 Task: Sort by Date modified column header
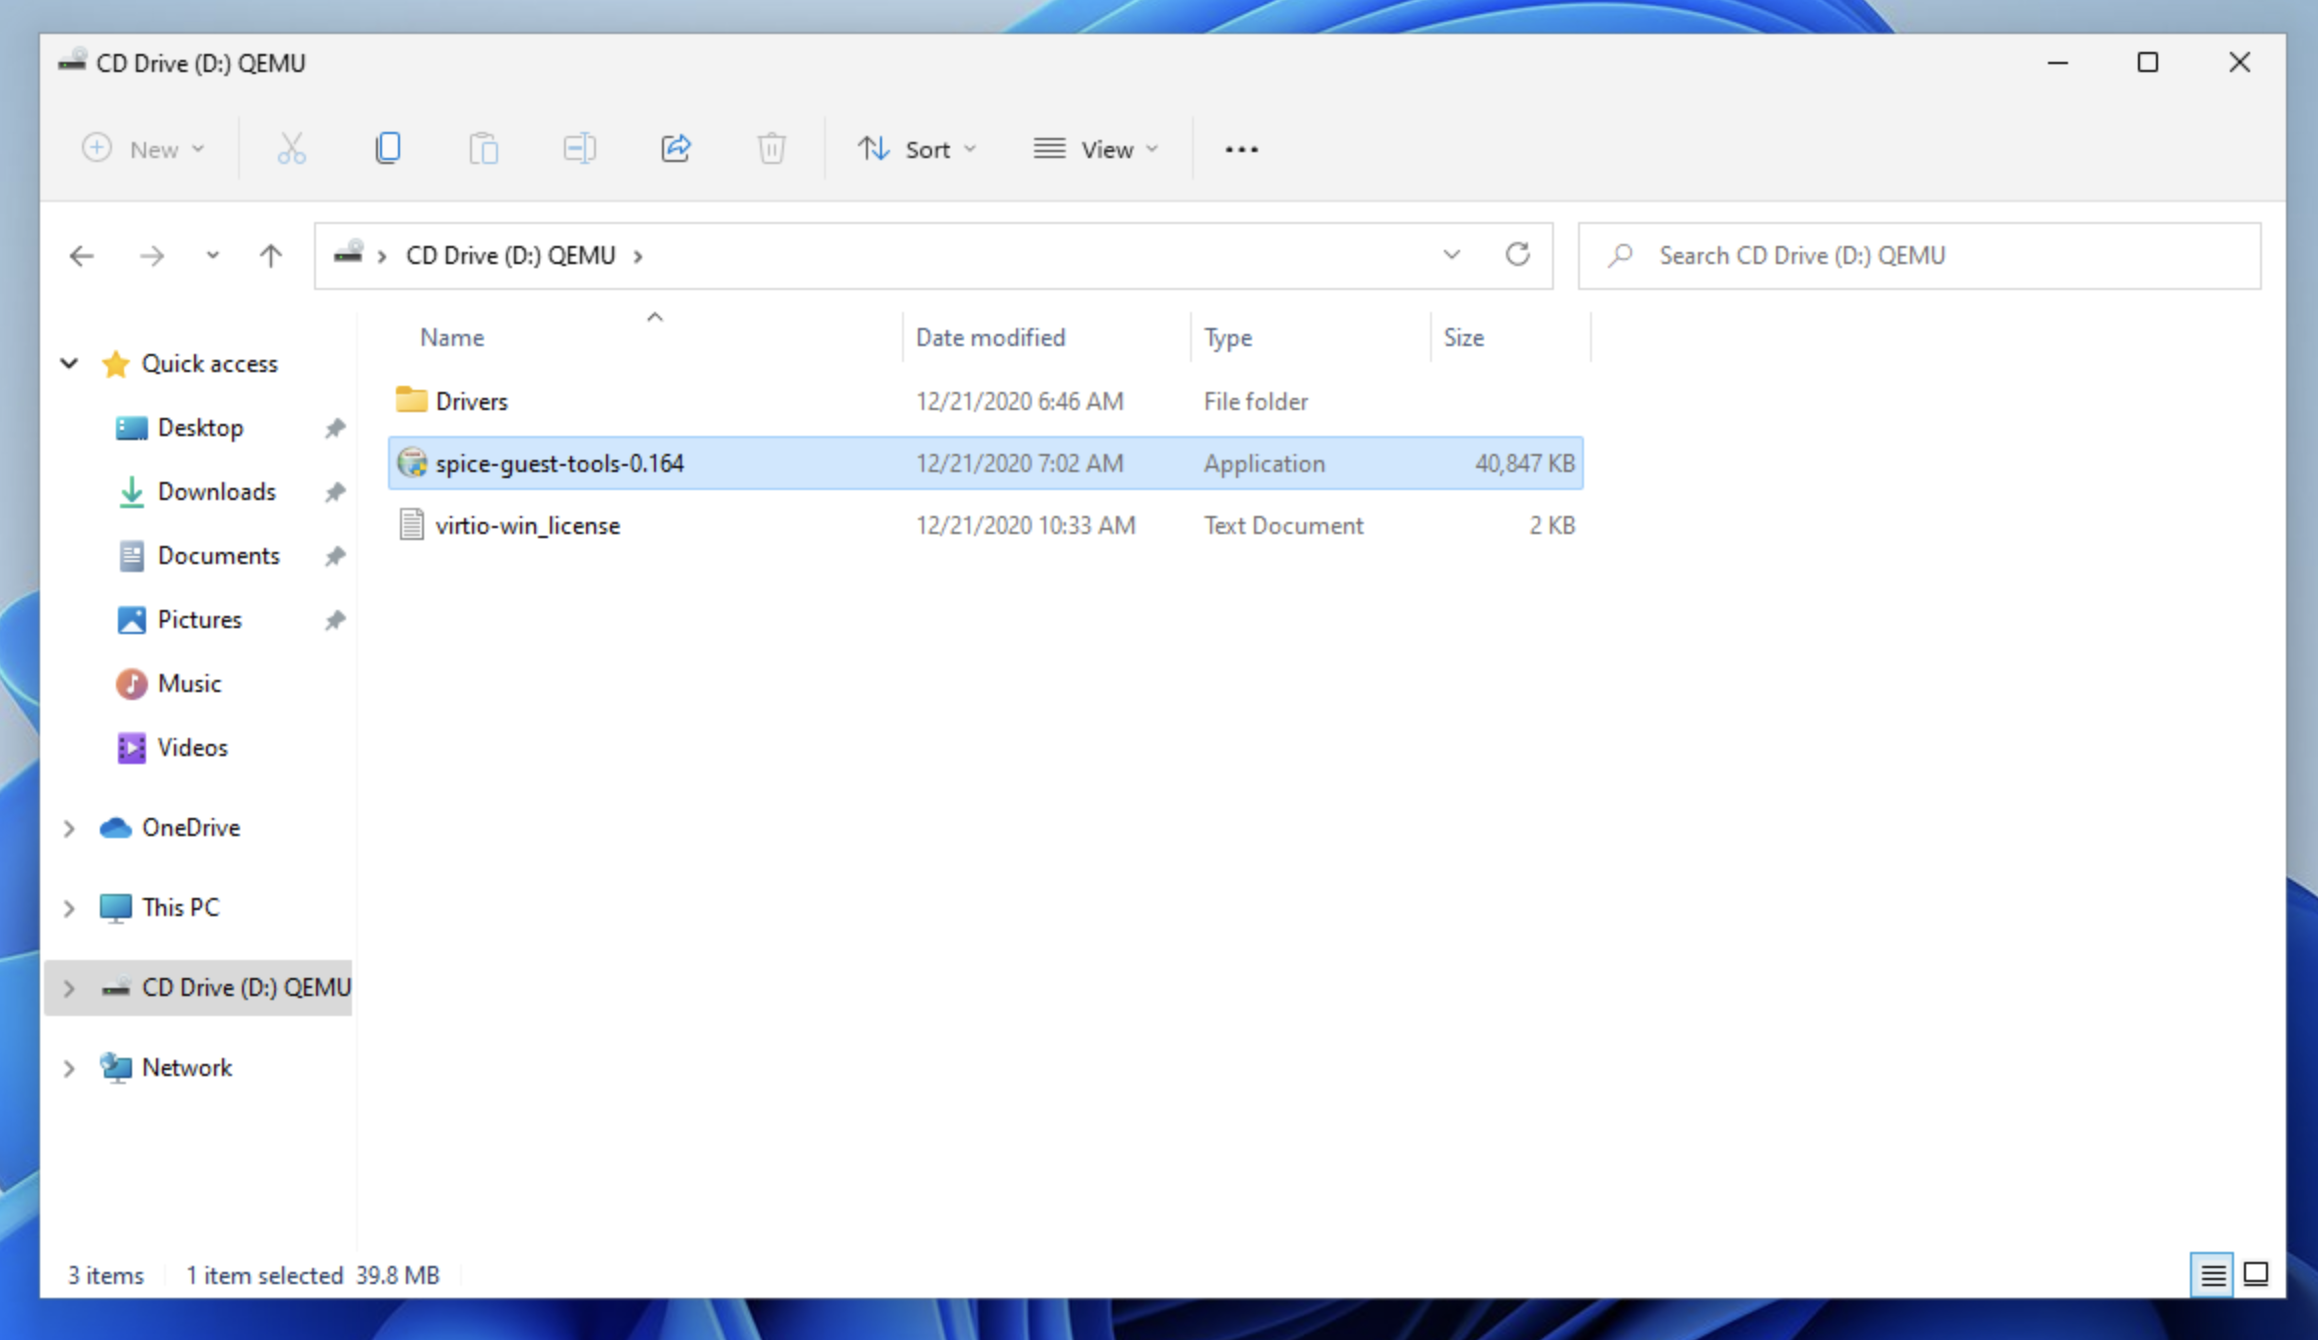click(990, 337)
